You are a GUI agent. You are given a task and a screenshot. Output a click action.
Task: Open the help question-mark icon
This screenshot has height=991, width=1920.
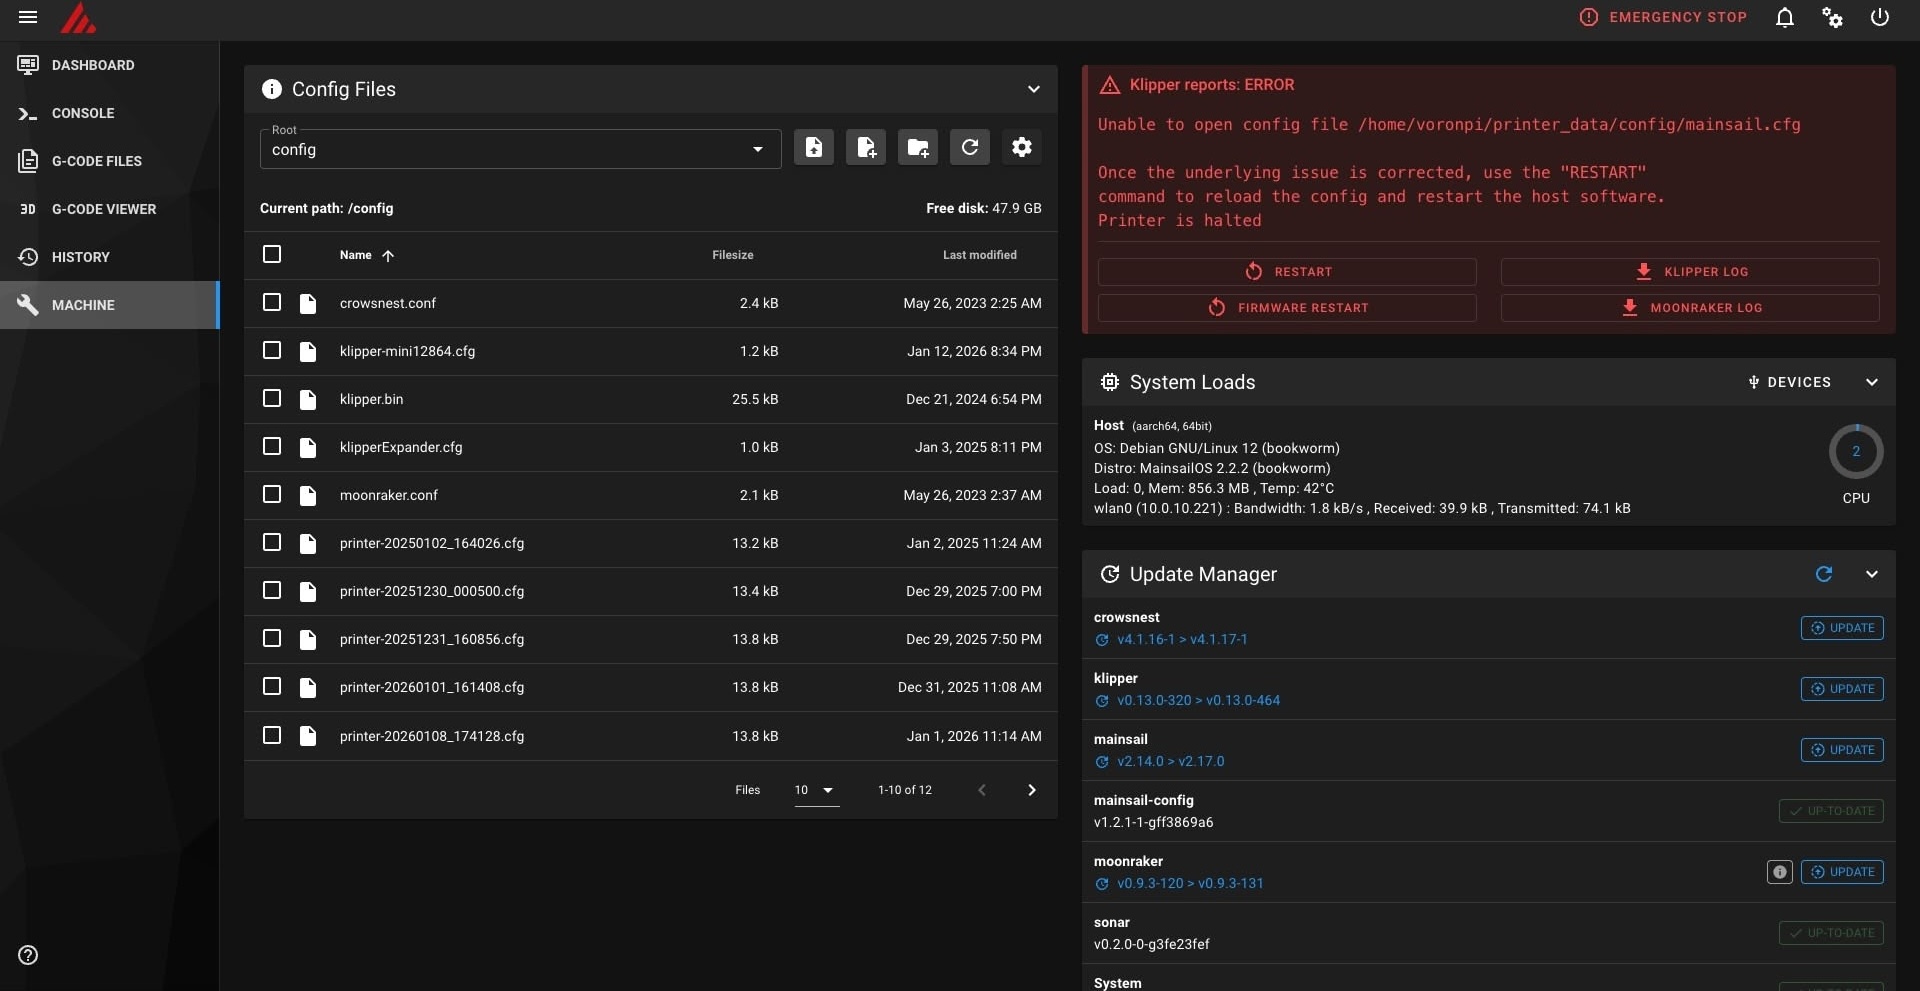(28, 955)
